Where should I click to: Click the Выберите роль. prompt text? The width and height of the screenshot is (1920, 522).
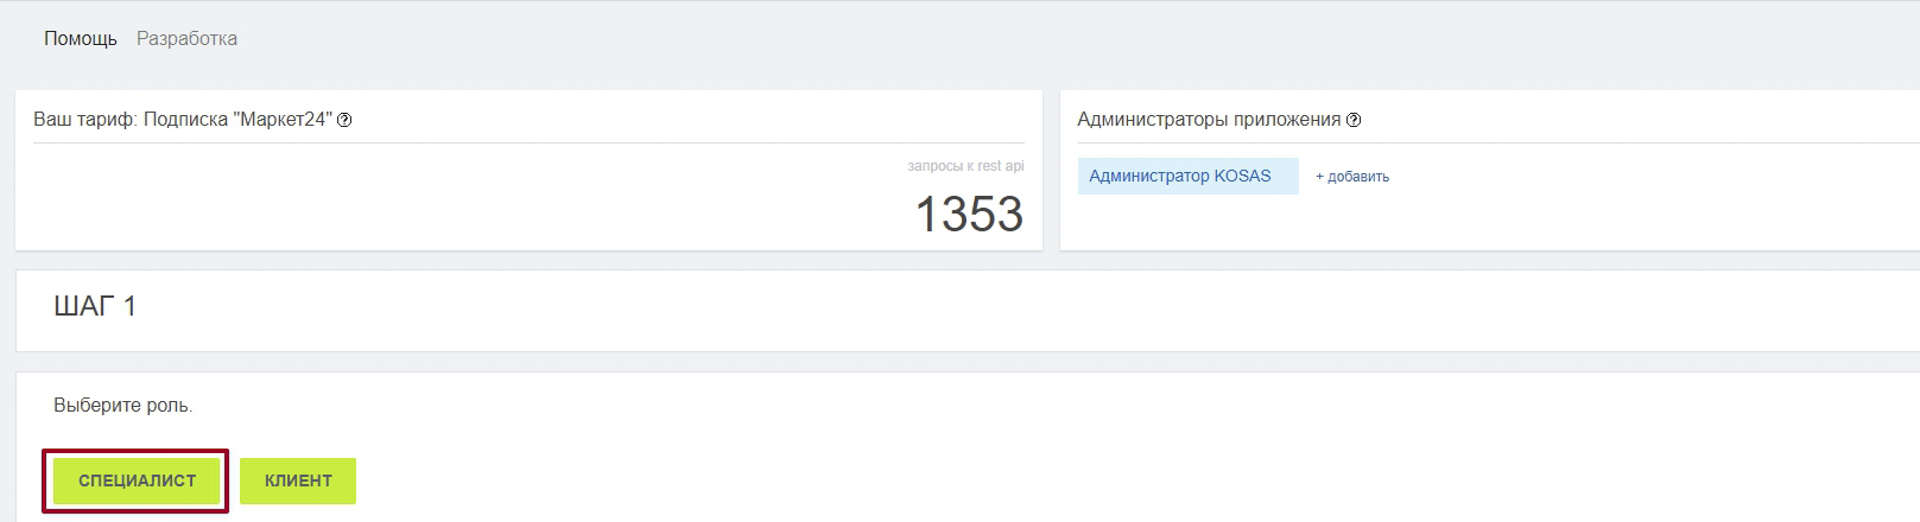(x=123, y=405)
